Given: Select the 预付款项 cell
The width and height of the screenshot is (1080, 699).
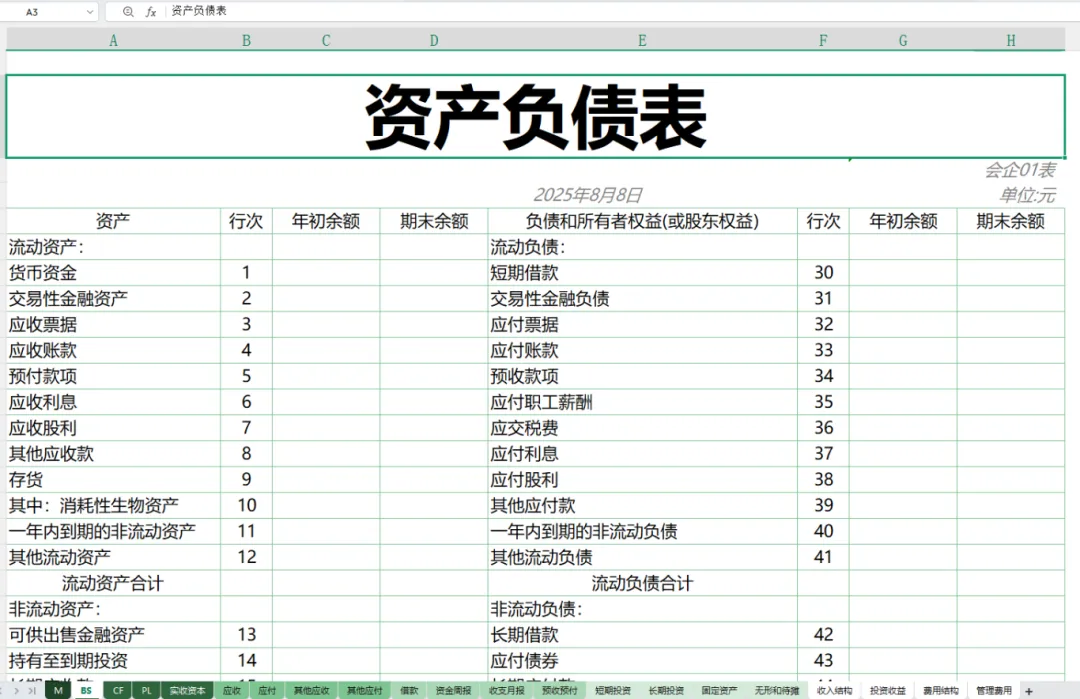Looking at the screenshot, I should point(114,376).
